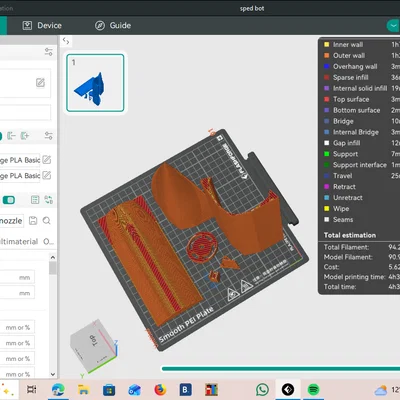Click the first 'mm or %' field
The image size is (400, 400).
pyautogui.click(x=17, y=327)
